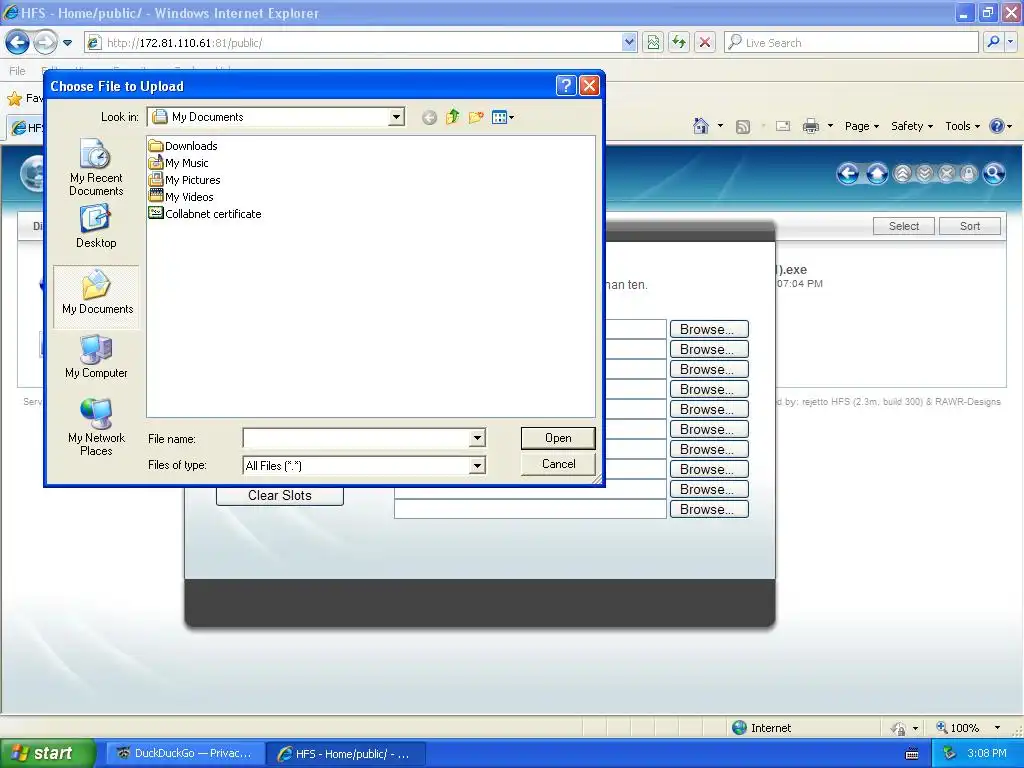Click the RSS Feeds icon

point(743,127)
